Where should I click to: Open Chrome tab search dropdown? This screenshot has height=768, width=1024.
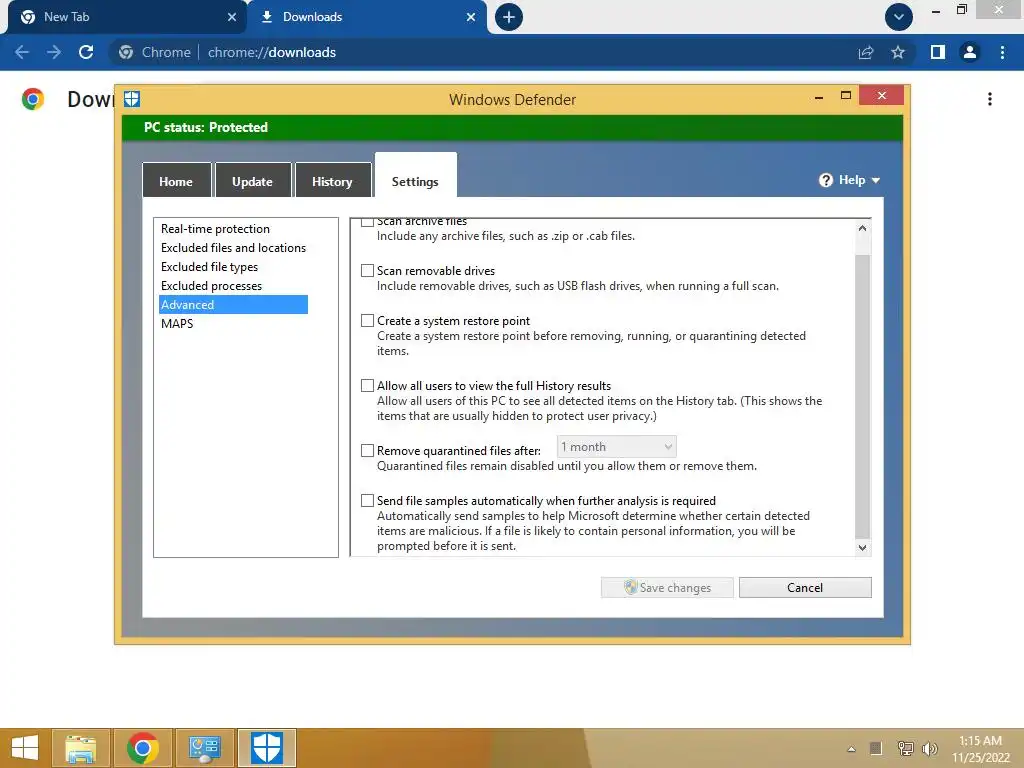click(x=899, y=17)
